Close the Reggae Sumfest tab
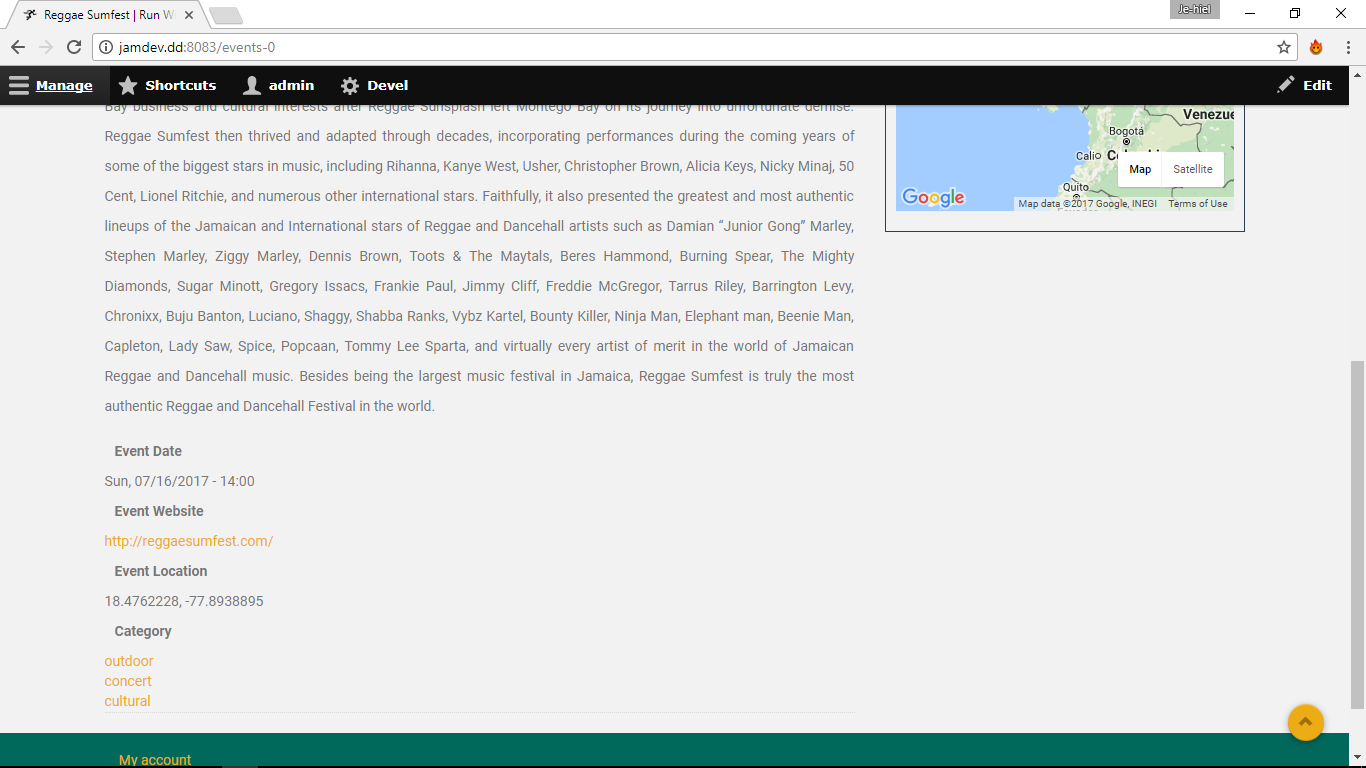The width and height of the screenshot is (1366, 768). tap(189, 15)
